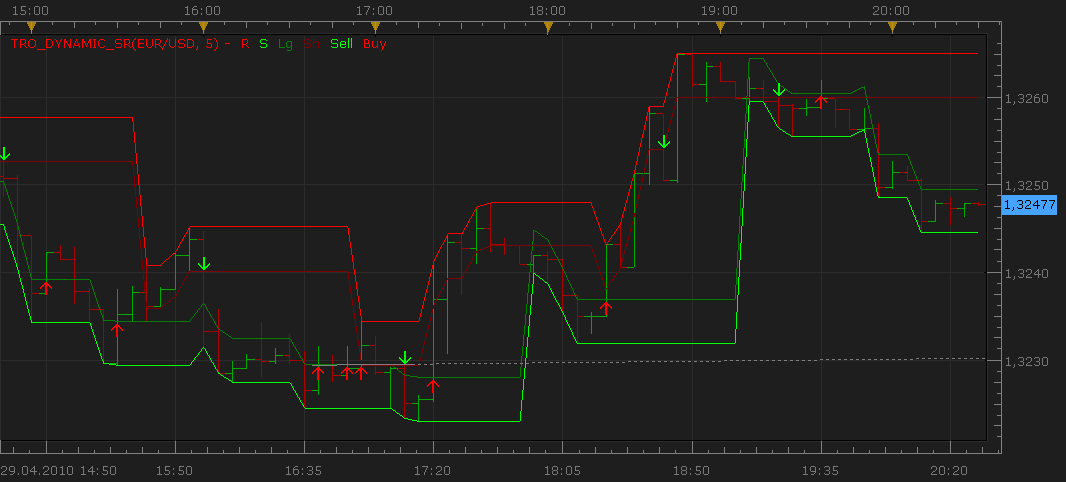This screenshot has width=1066, height=482.
Task: Click the red Buy arrow between 14:50 and 15:50
Action: click(118, 330)
